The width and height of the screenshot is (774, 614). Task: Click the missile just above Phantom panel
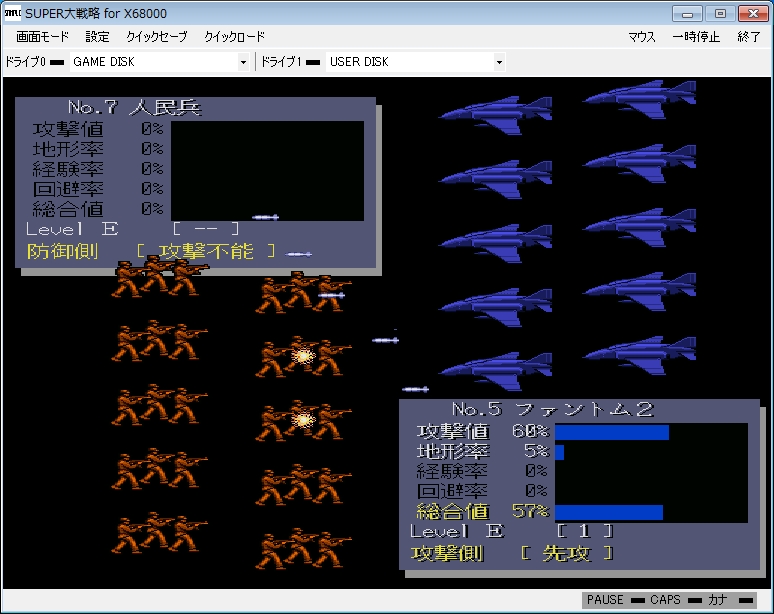tap(416, 389)
